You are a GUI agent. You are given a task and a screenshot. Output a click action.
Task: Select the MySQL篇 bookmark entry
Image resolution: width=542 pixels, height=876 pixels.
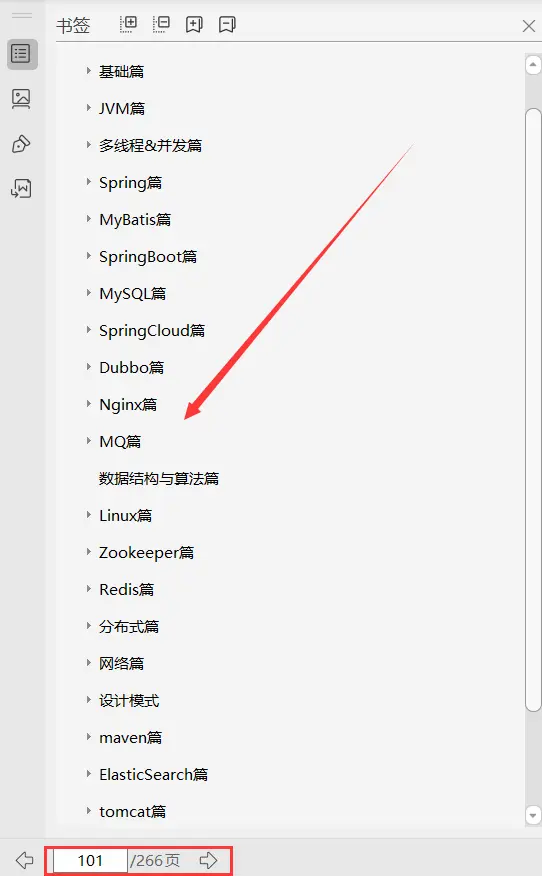pos(132,294)
